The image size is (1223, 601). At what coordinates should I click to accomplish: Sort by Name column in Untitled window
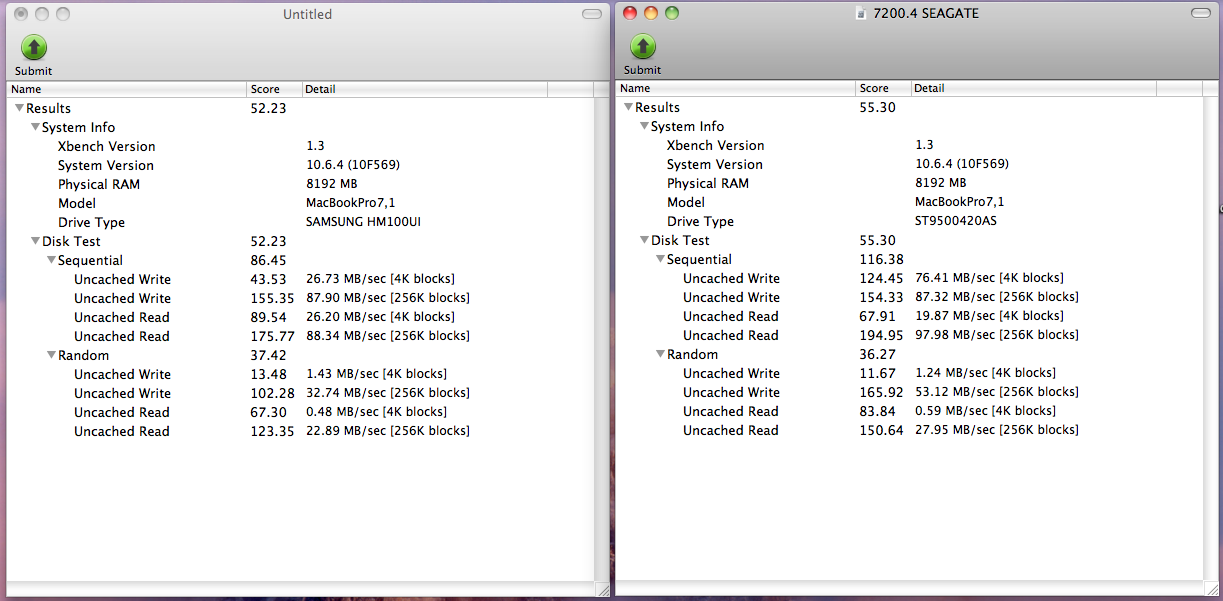126,89
